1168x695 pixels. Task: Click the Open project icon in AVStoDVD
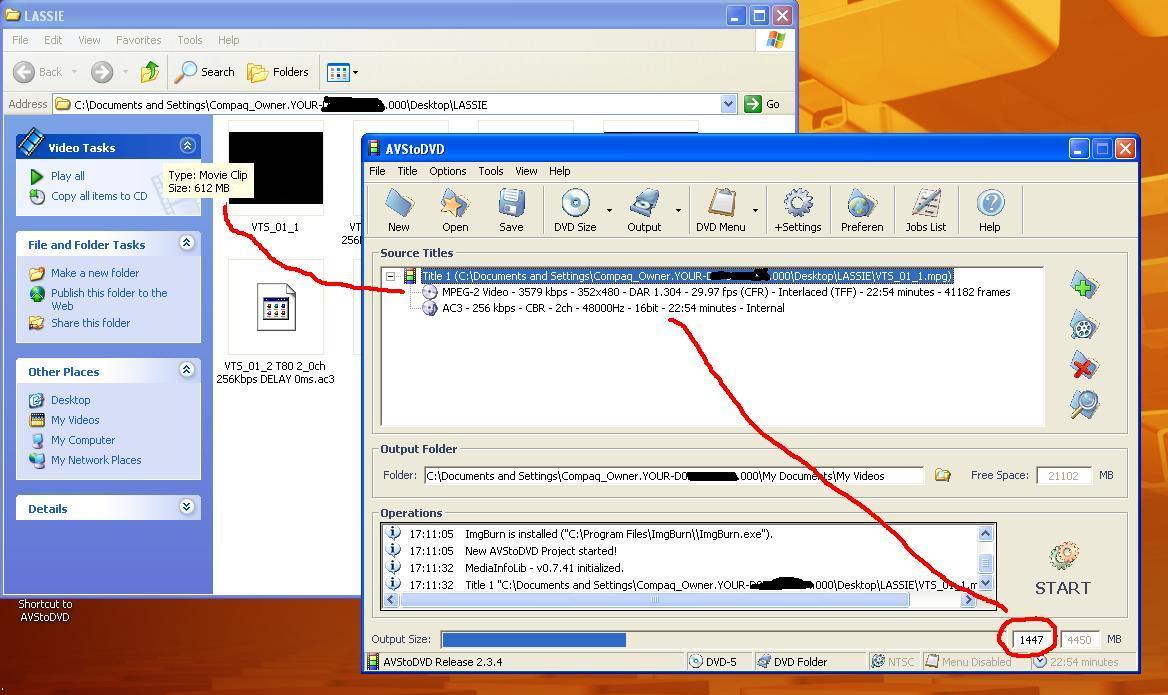point(454,210)
